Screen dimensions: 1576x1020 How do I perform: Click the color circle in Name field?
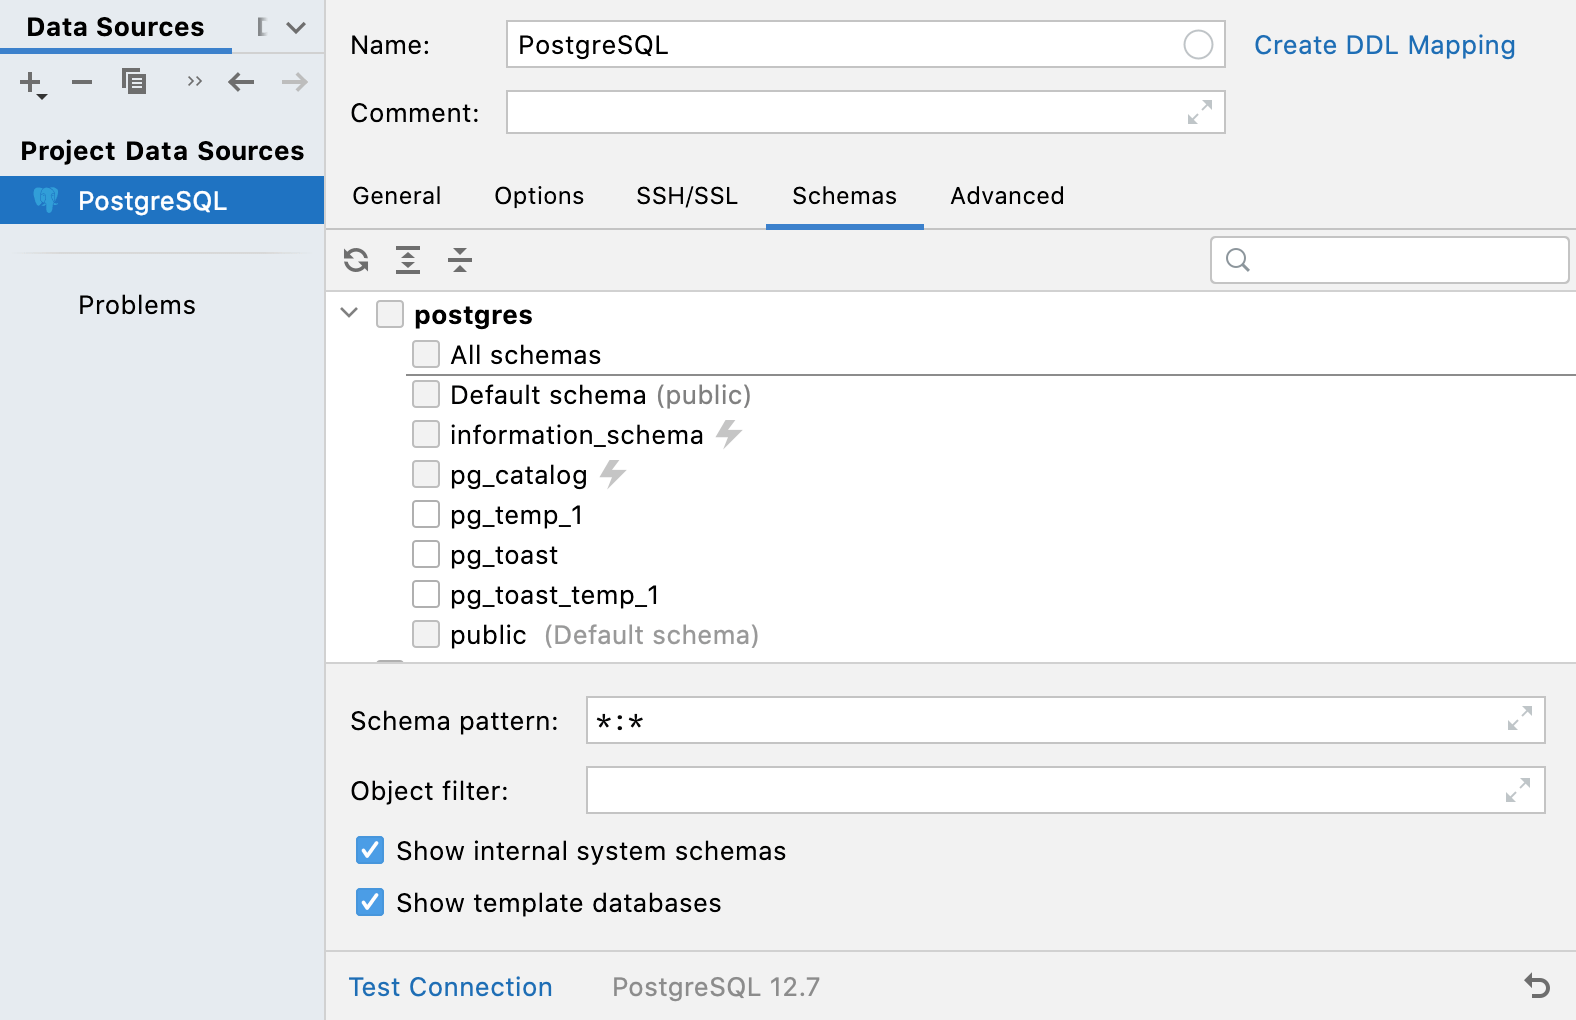click(x=1198, y=45)
